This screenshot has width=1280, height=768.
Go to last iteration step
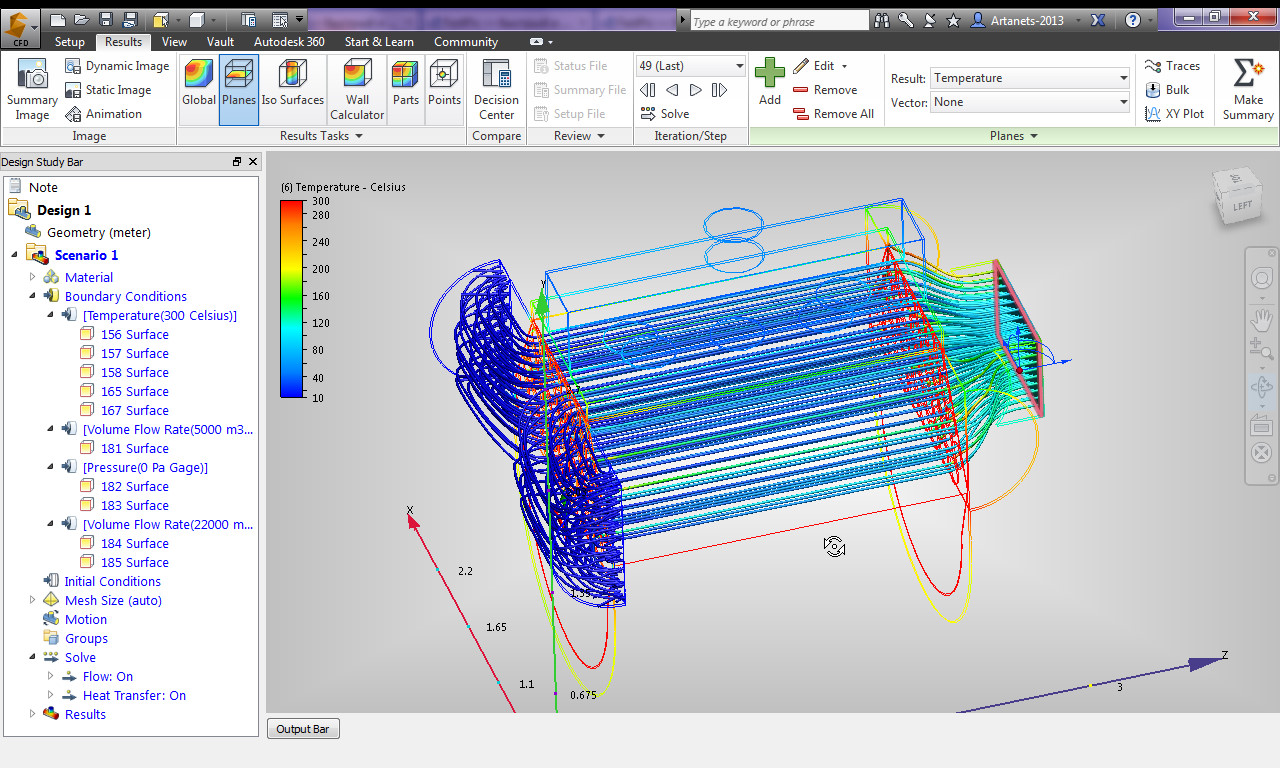pos(719,90)
